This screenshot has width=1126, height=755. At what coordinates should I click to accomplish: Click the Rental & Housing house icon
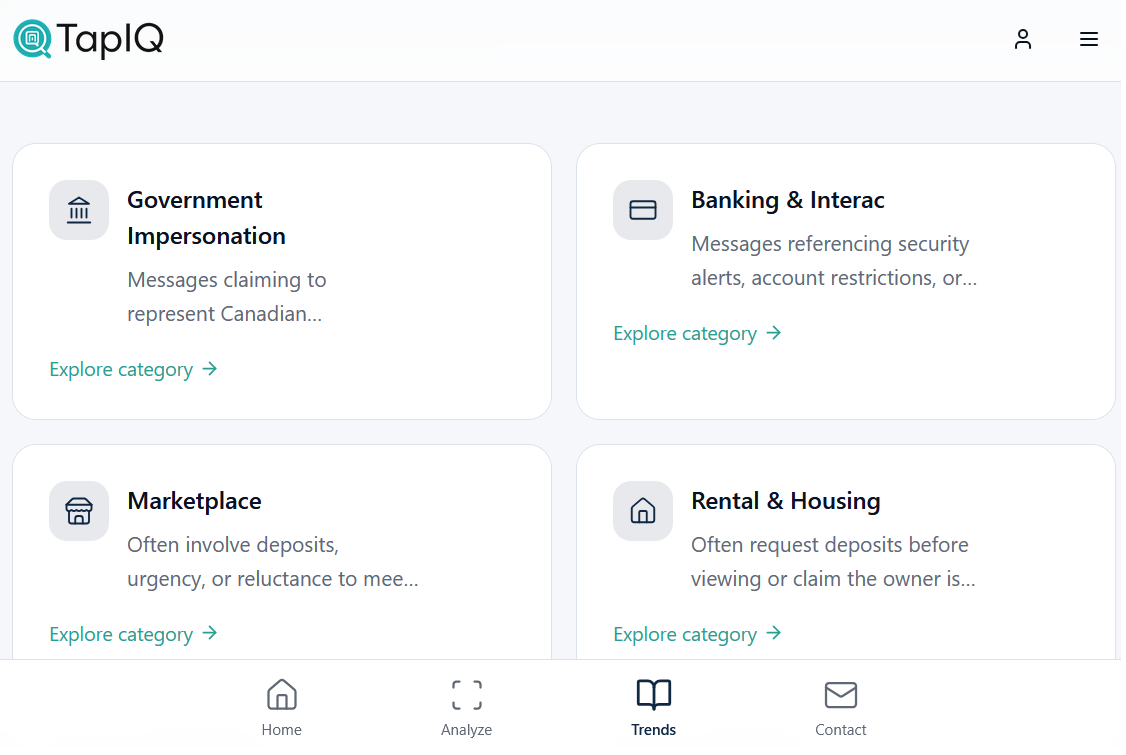click(643, 511)
